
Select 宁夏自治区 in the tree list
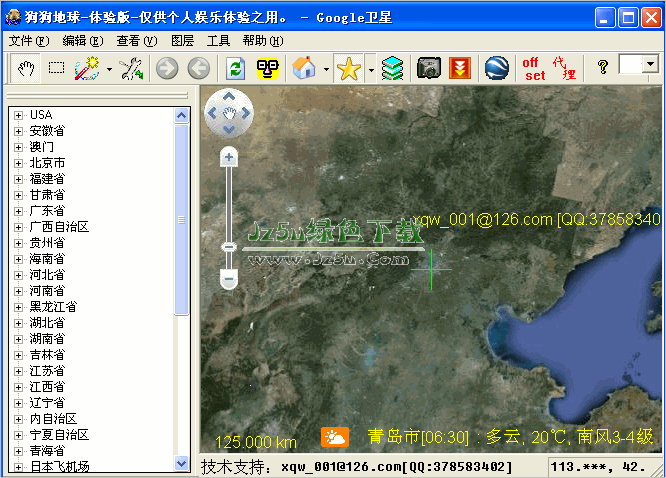(x=59, y=435)
